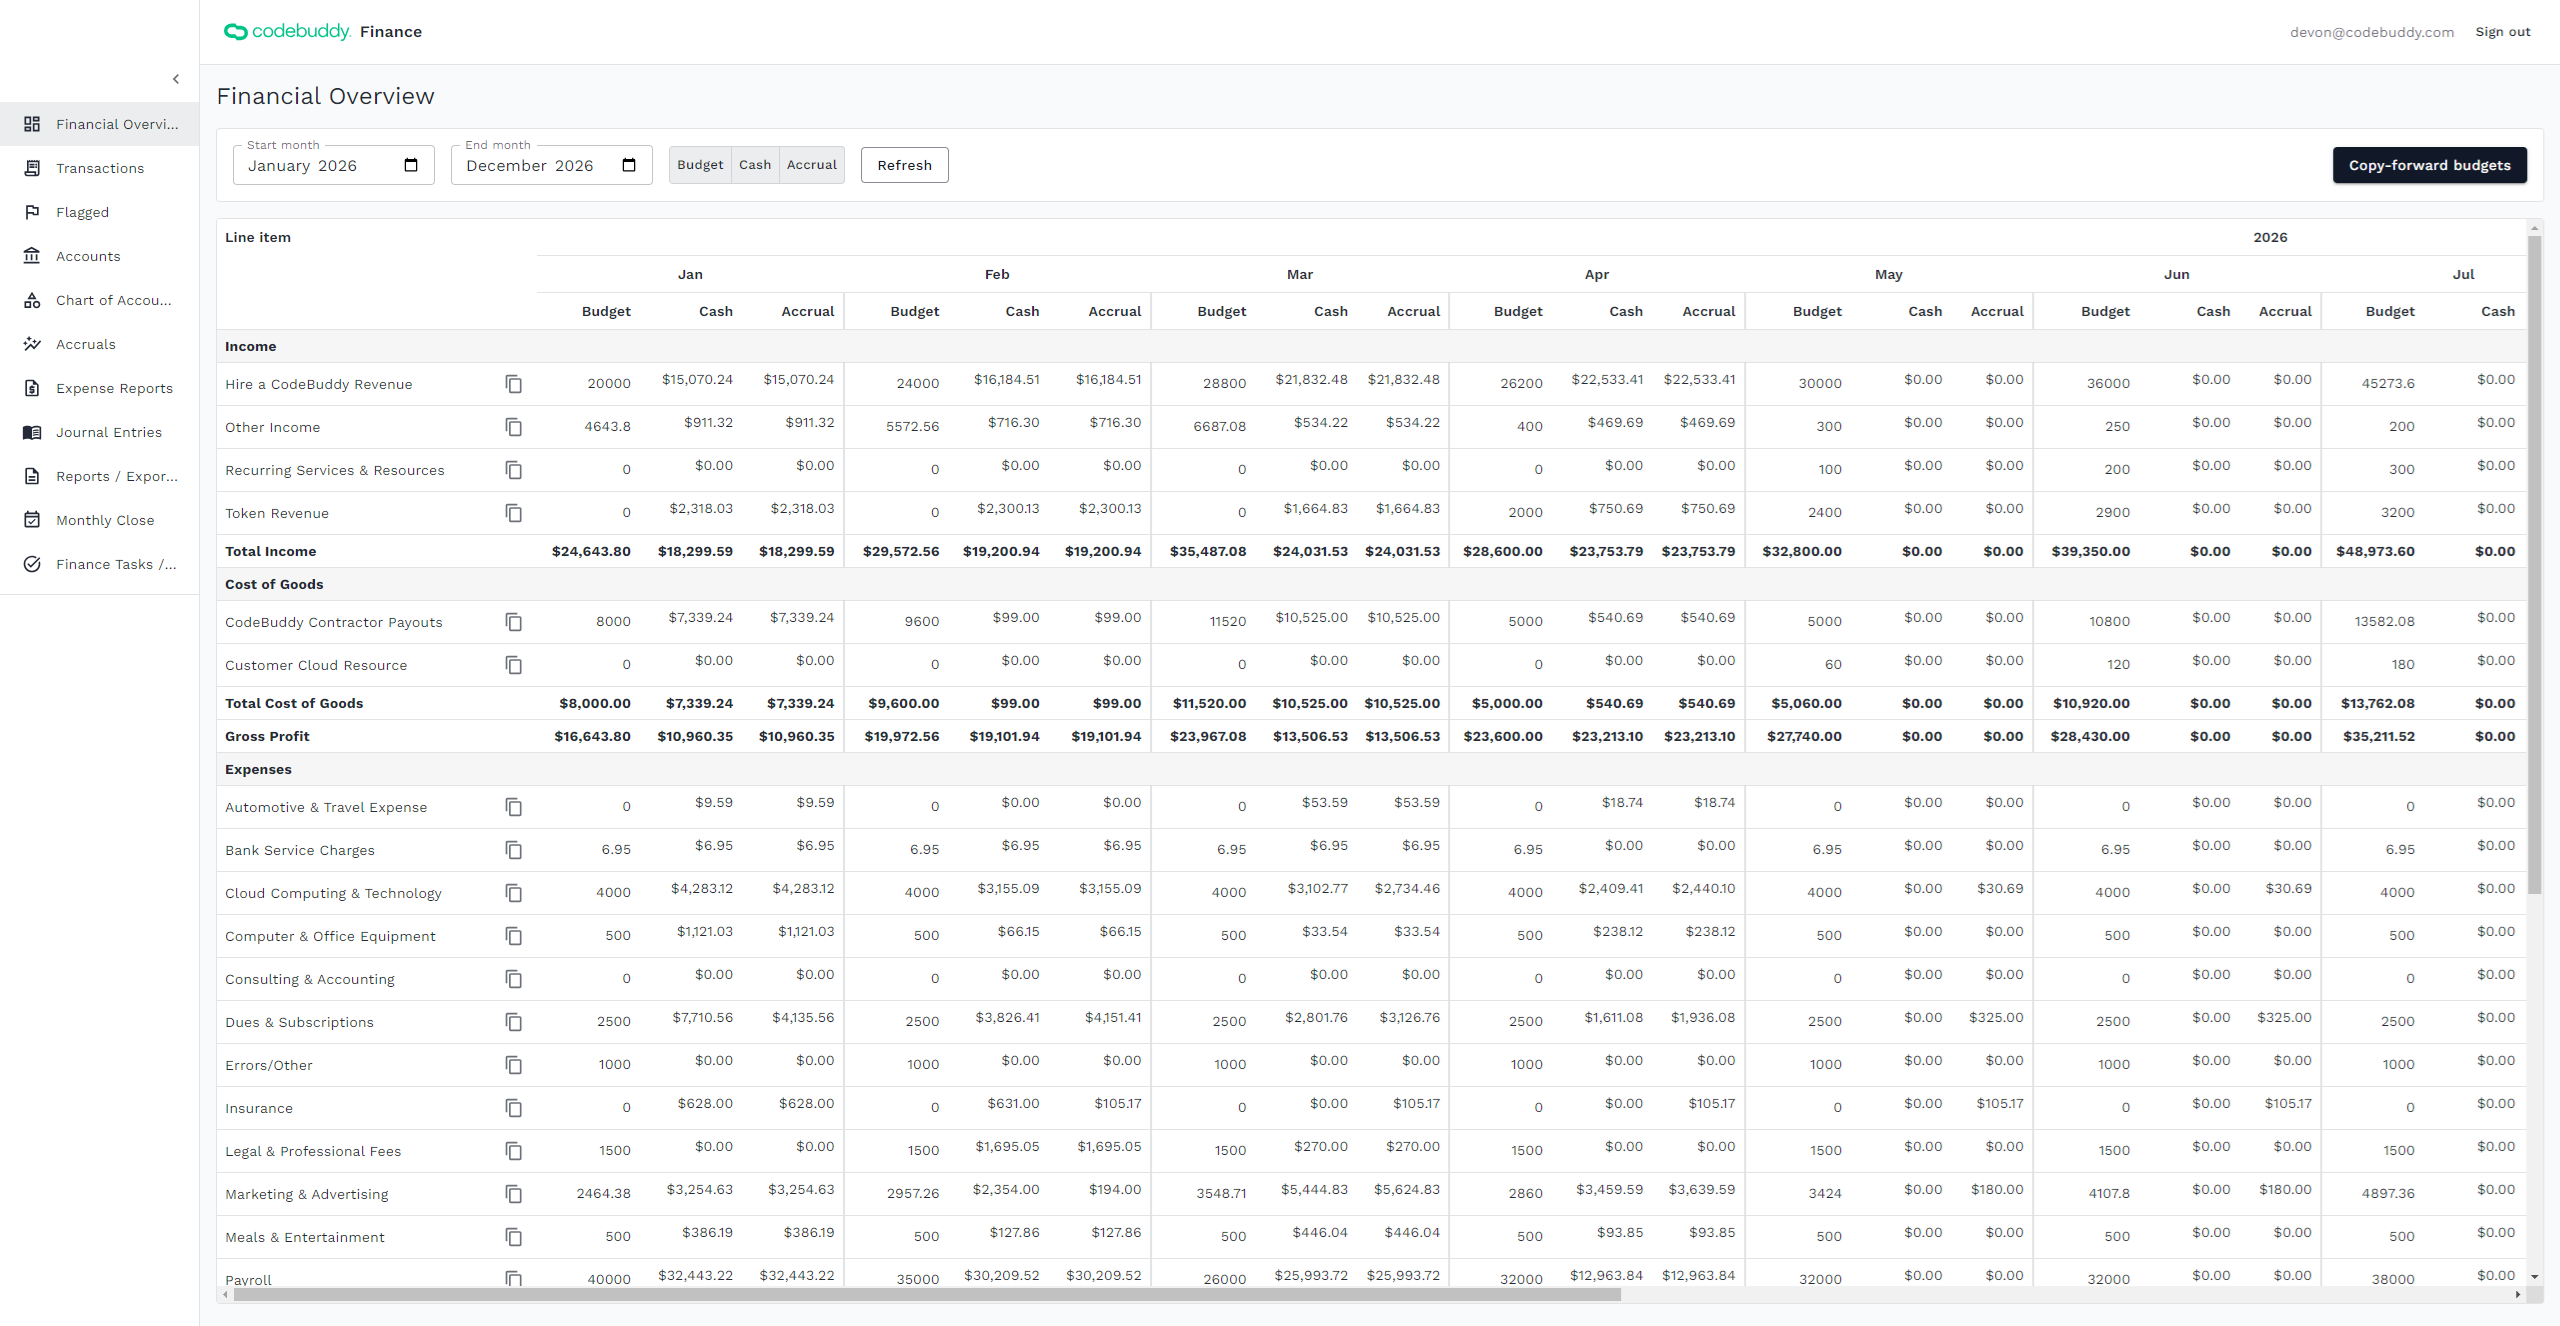Click the Journal Entries book icon
Viewport: 2560px width, 1326px height.
point(32,432)
